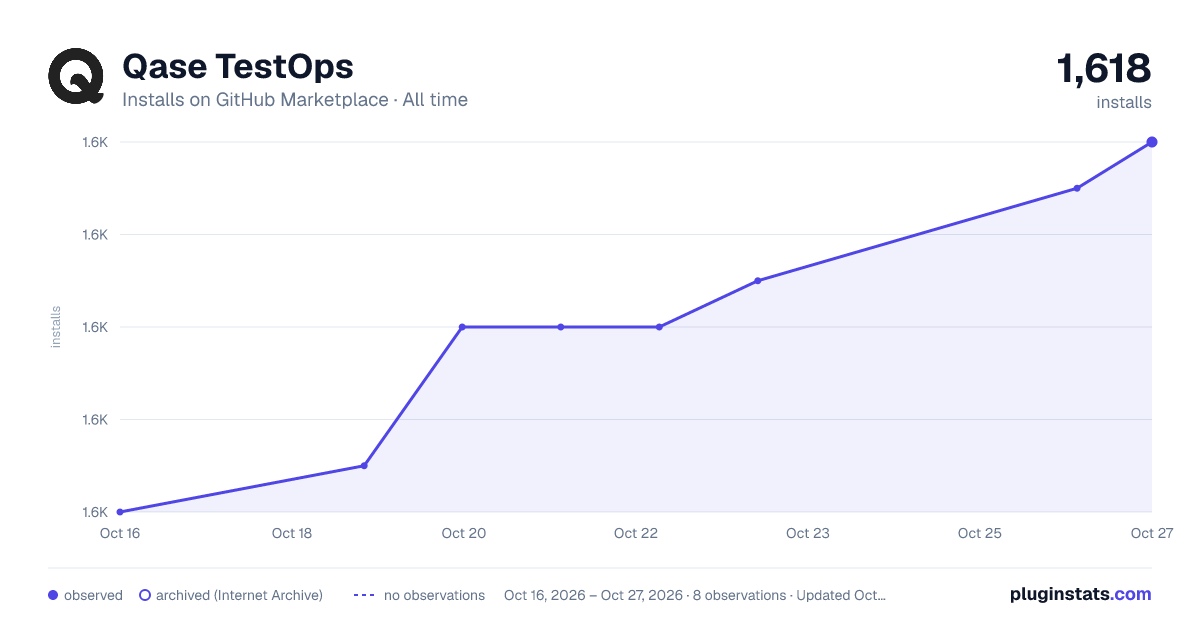Select the data point before Oct 20 rise
Image resolution: width=1200 pixels, height=630 pixels.
tap(364, 466)
